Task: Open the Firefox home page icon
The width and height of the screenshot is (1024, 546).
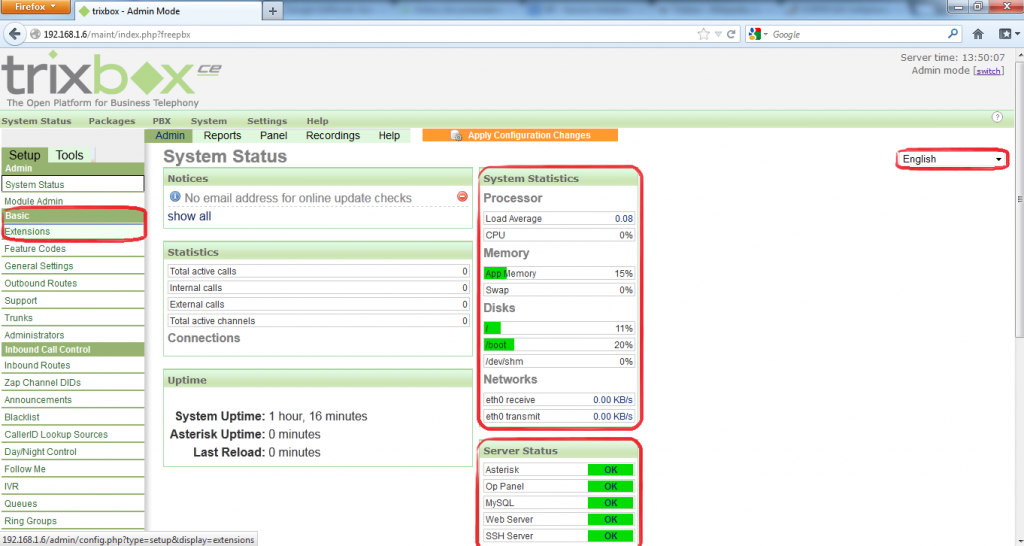Action: click(978, 34)
